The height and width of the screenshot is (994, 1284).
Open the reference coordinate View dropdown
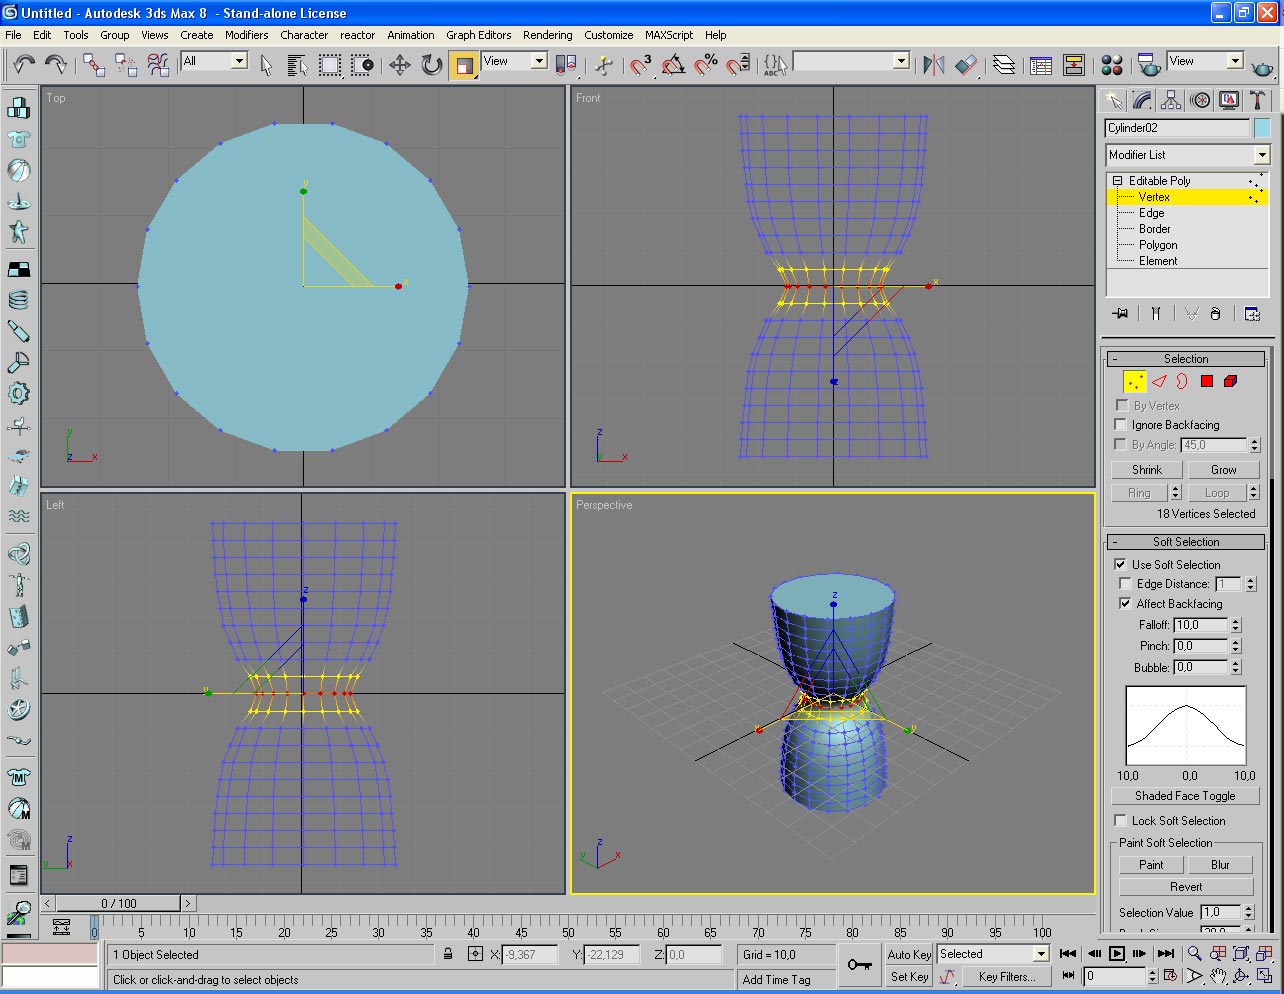(x=539, y=61)
